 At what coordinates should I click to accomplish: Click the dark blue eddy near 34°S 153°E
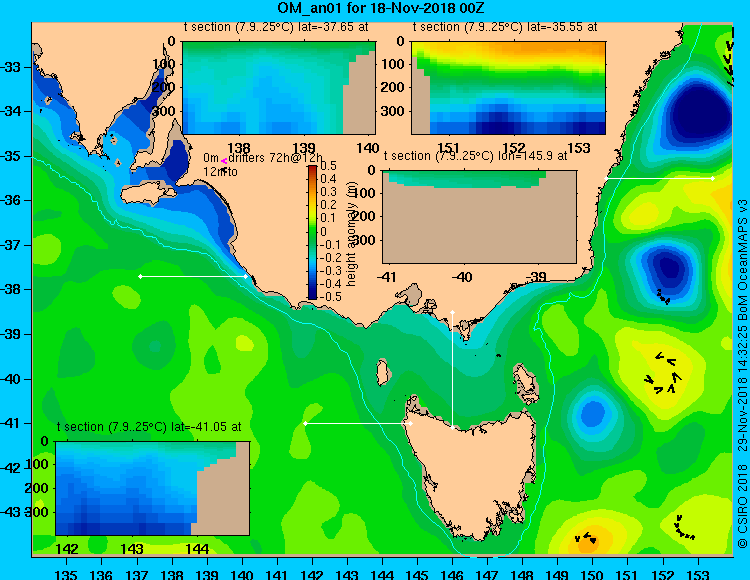click(697, 115)
